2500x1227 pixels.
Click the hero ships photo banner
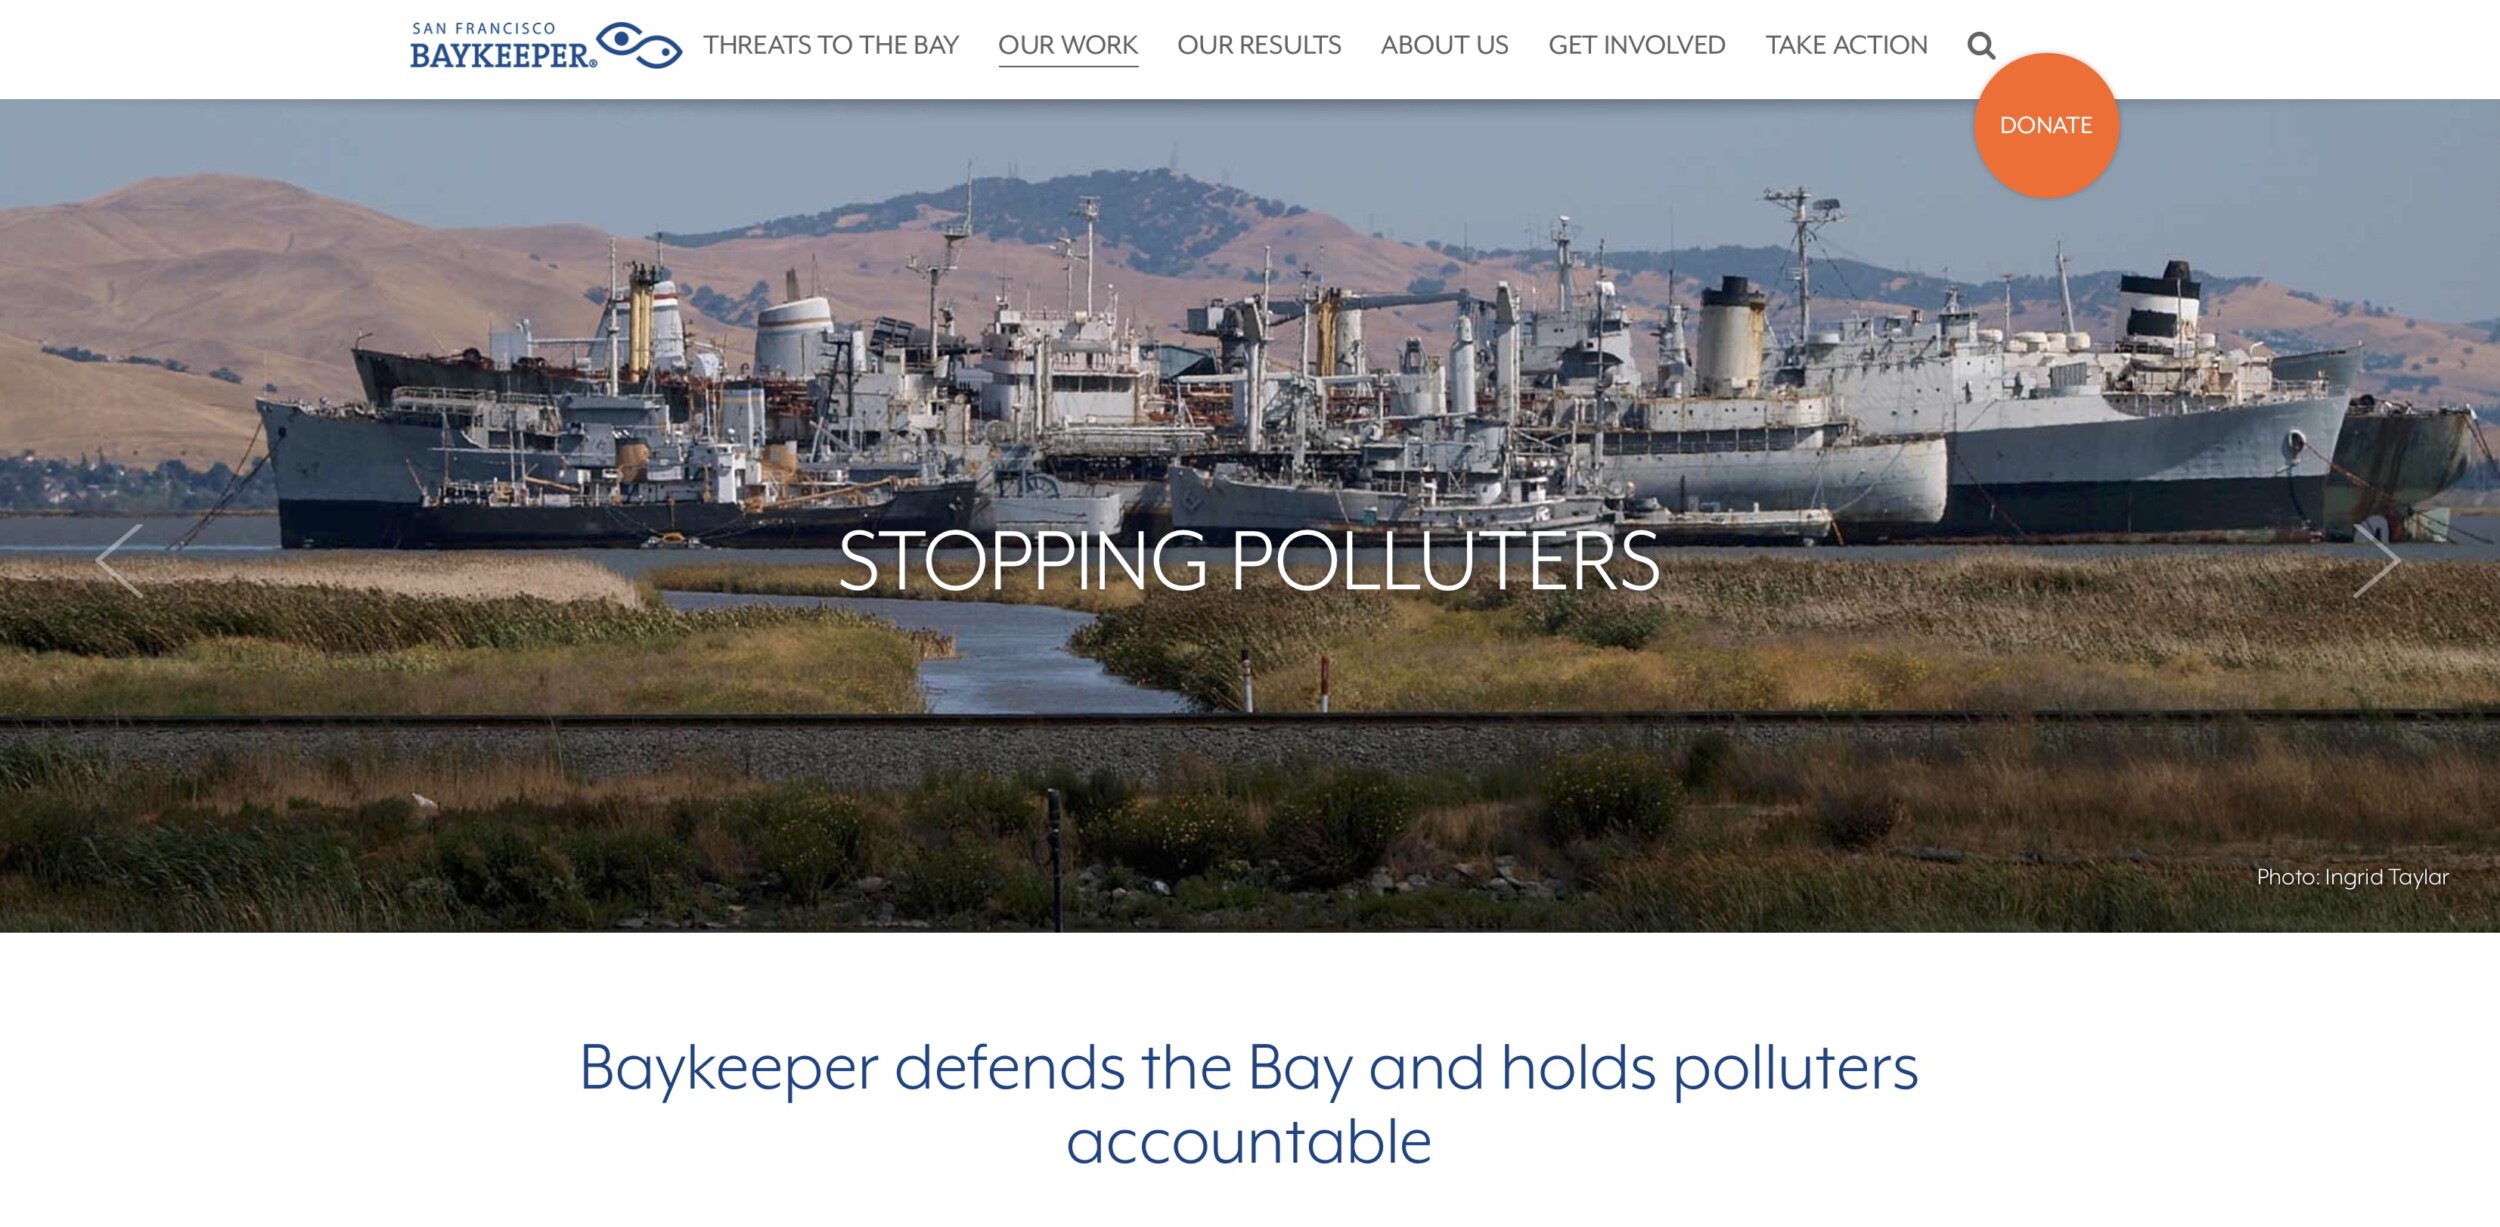point(1250,515)
